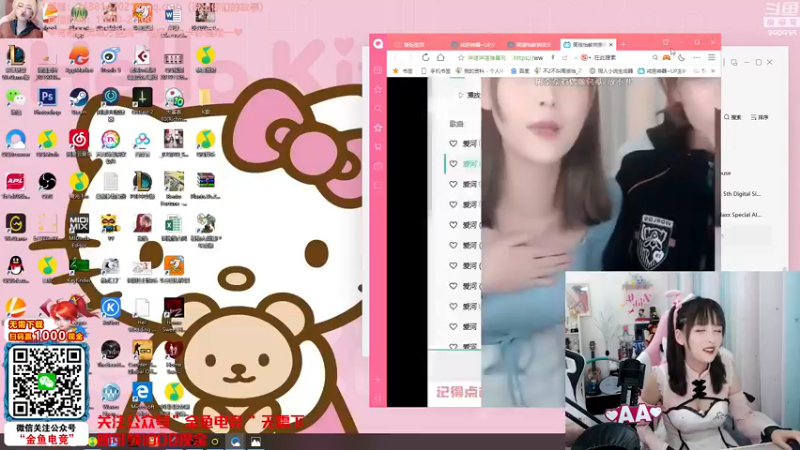Click 排序 sort in background window
The width and height of the screenshot is (800, 450).
point(760,117)
